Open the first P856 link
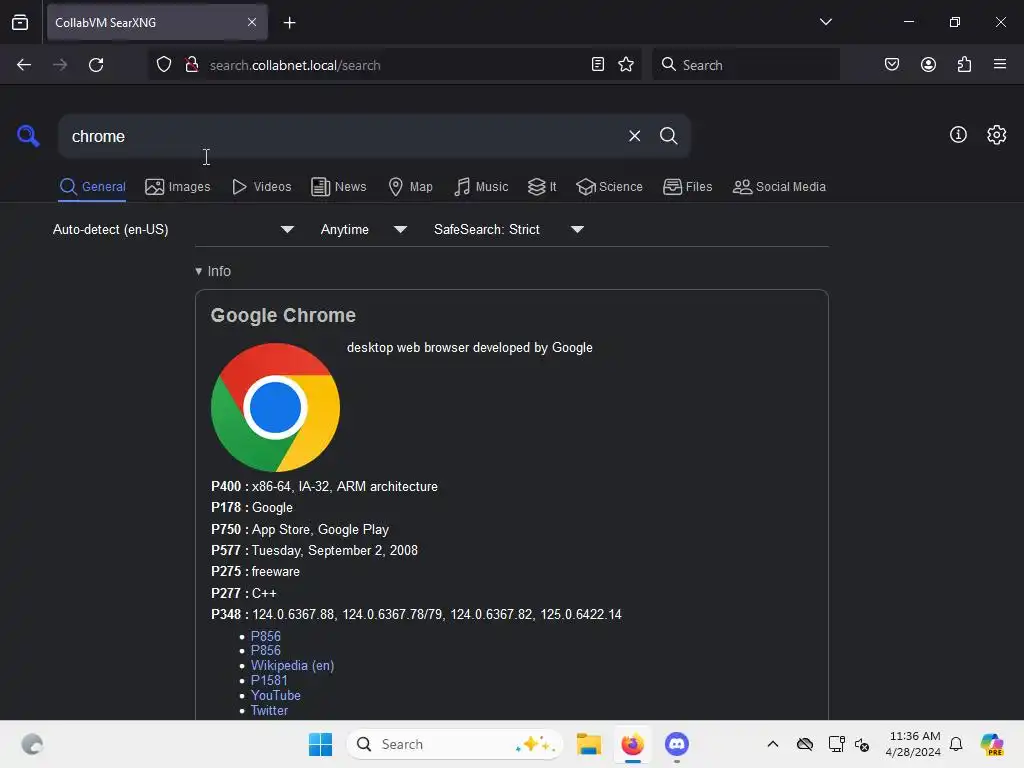Image resolution: width=1024 pixels, height=768 pixels. 266,636
